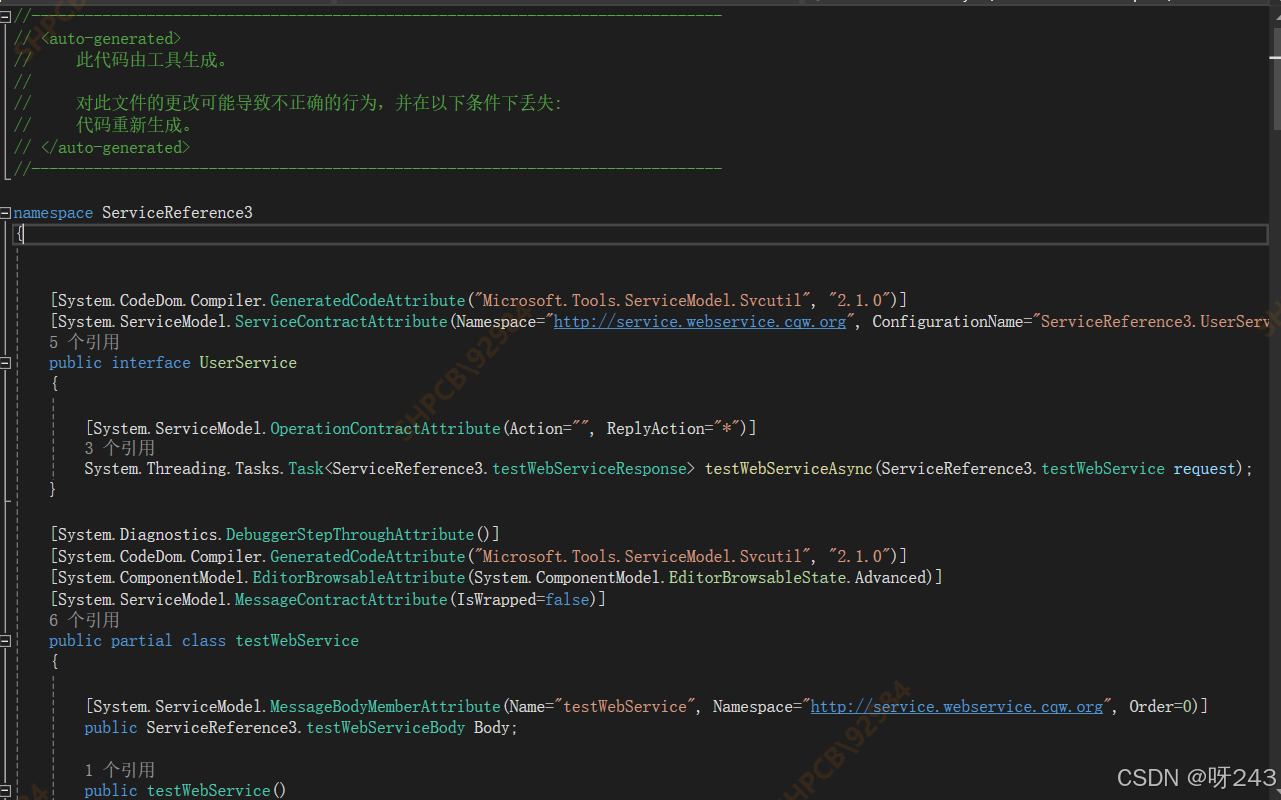The height and width of the screenshot is (800, 1281).
Task: Click the OperationContractAttribute identifier
Action: (x=385, y=428)
